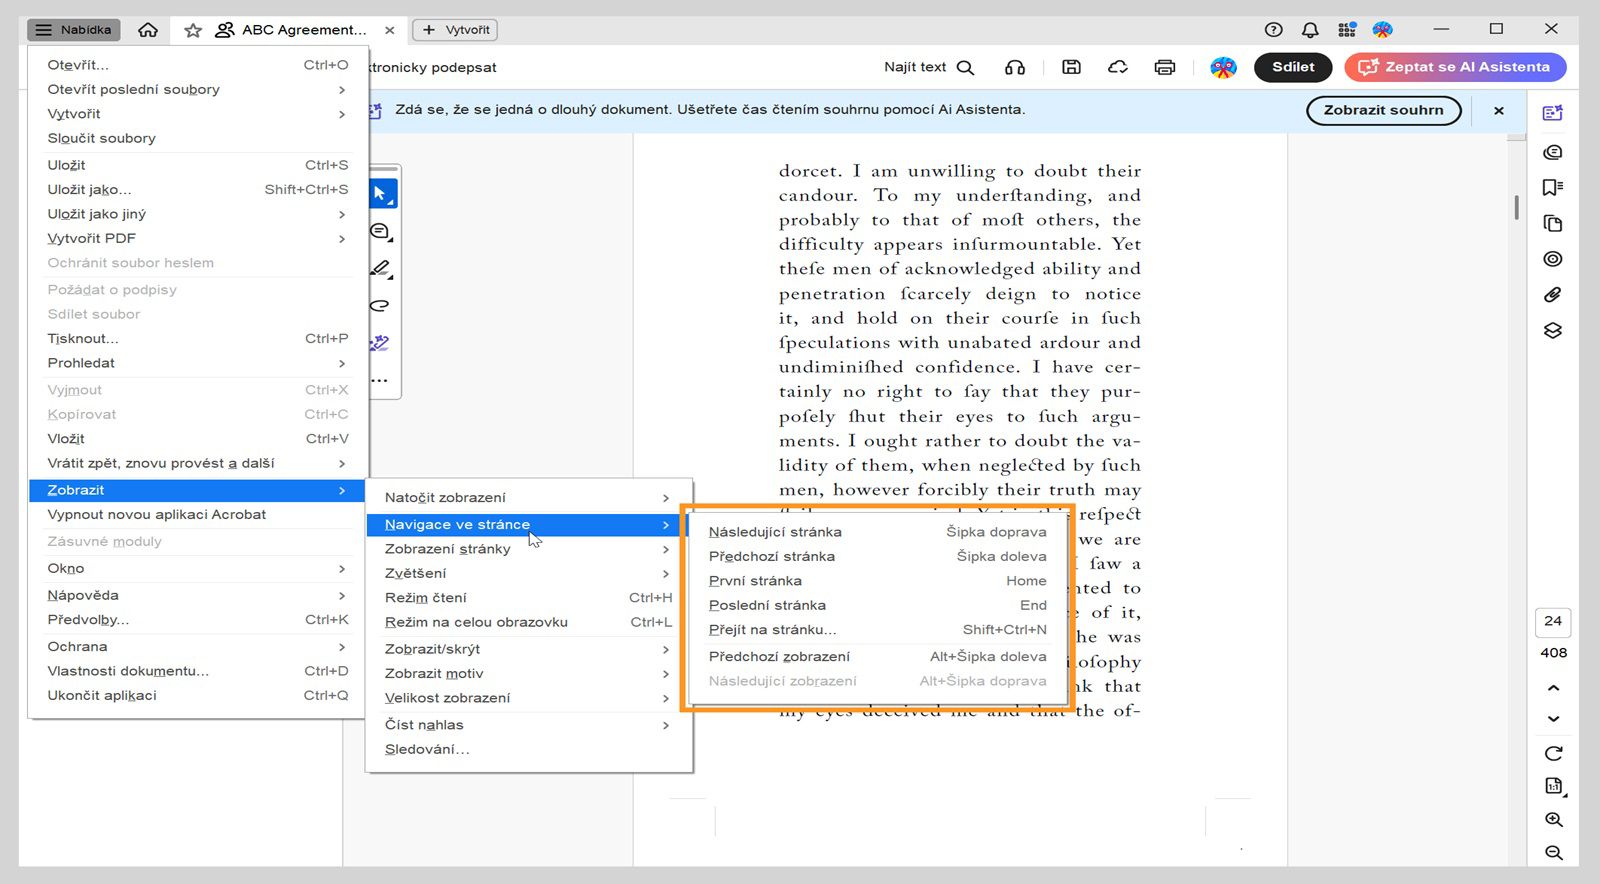Open the notifications bell
The width and height of the screenshot is (1600, 884).
point(1310,30)
